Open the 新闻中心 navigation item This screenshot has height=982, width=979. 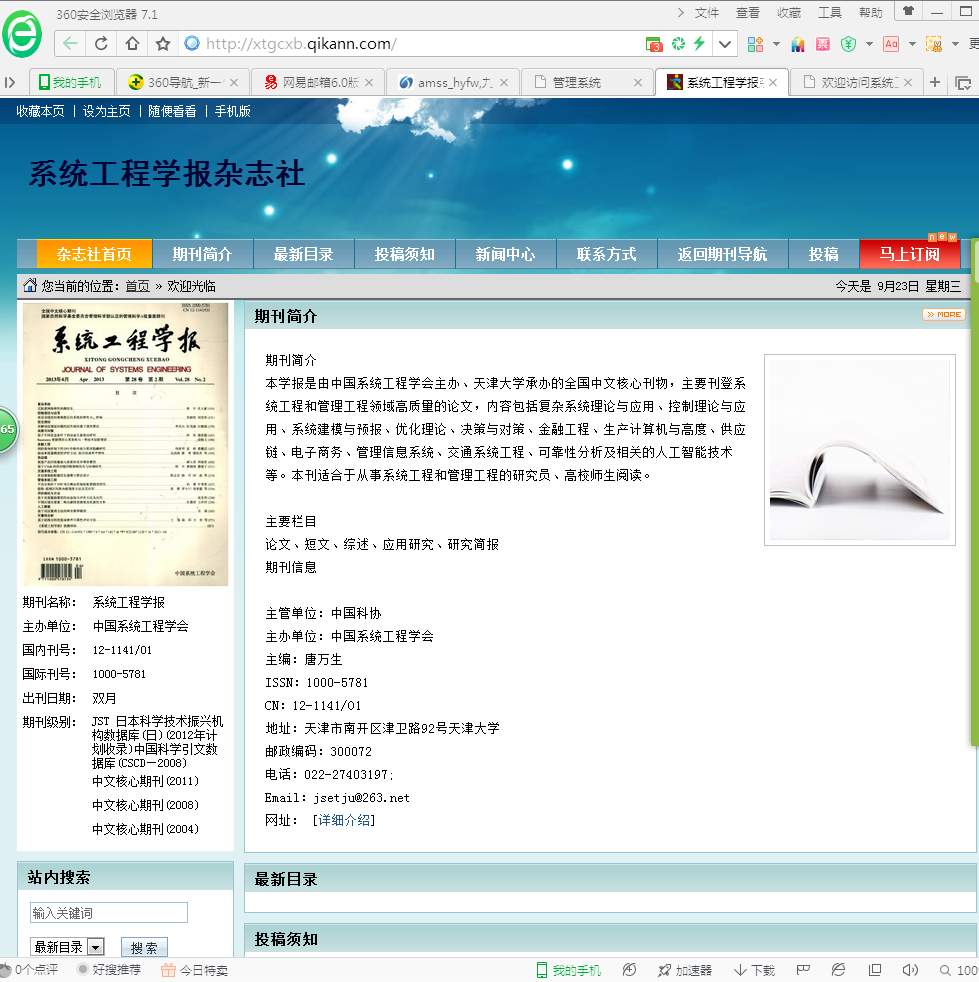505,254
